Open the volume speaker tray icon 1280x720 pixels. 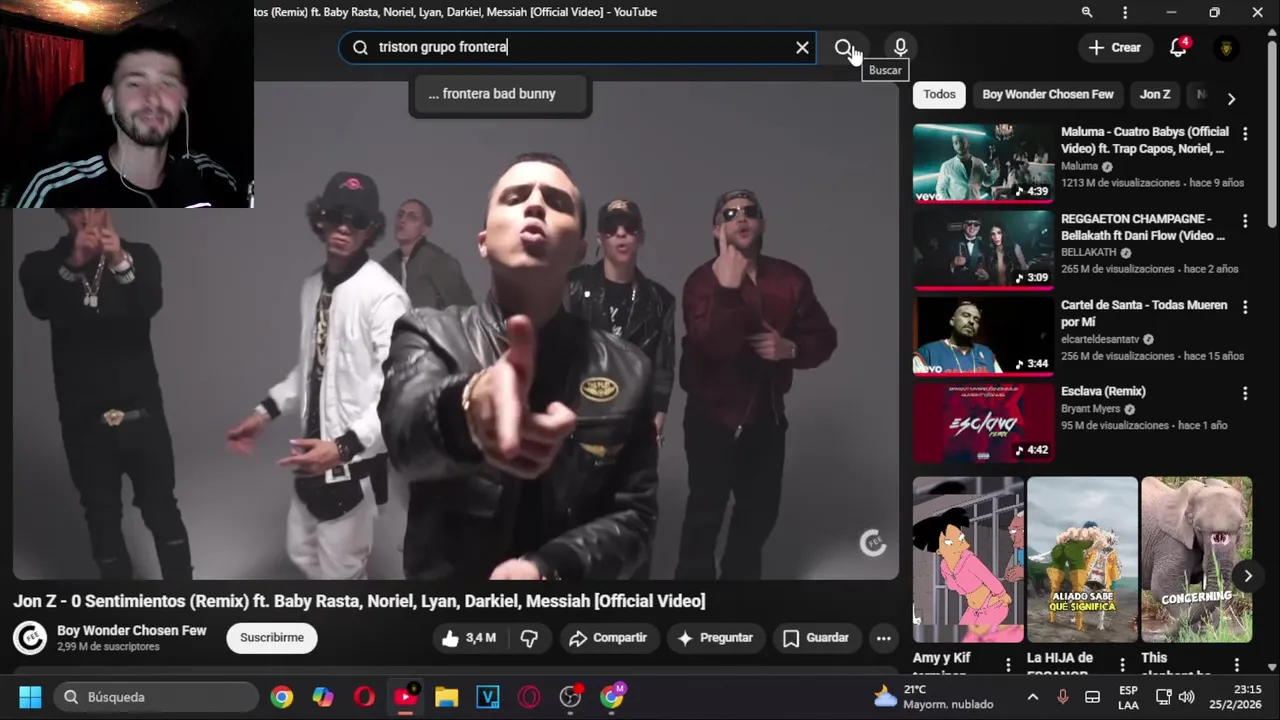[1186, 697]
